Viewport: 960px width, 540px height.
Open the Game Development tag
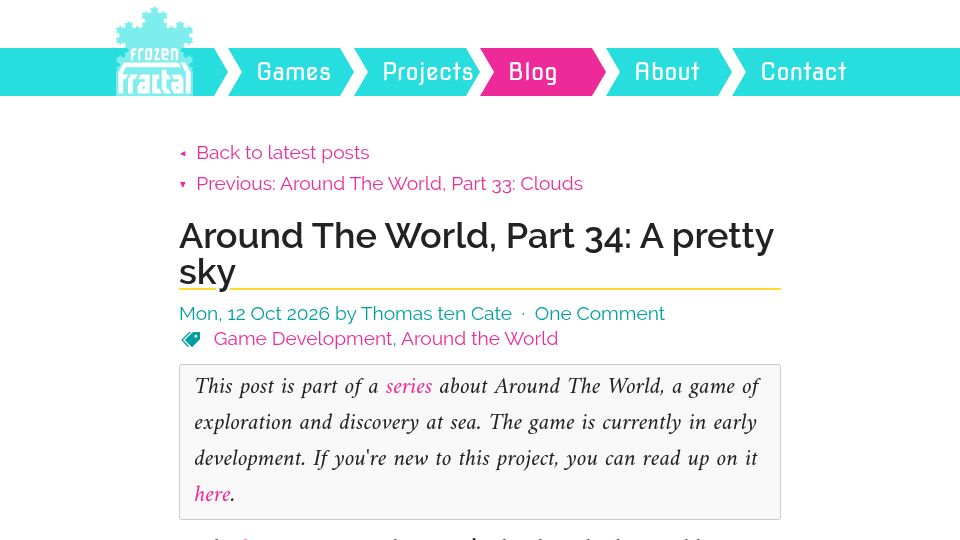tap(302, 339)
